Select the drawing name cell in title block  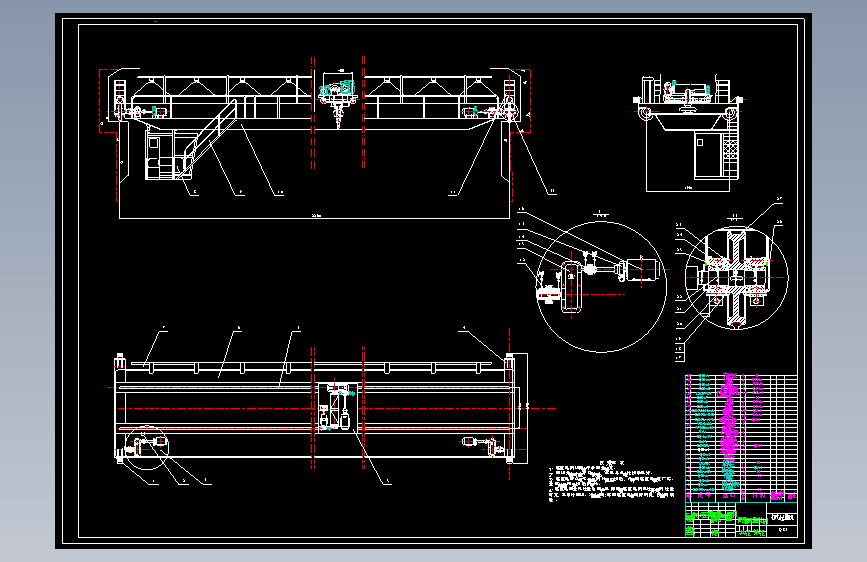[782, 518]
